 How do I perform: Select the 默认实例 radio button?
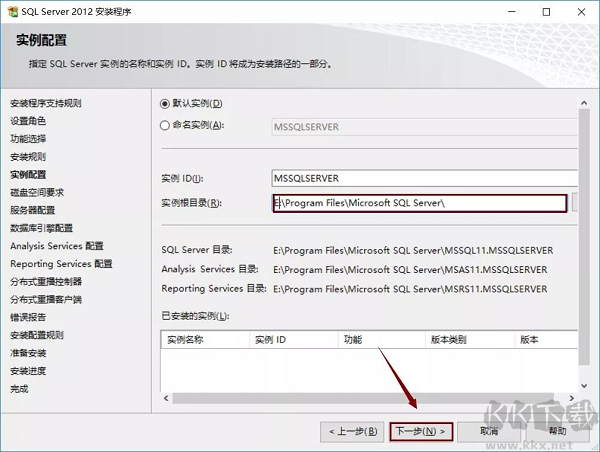tap(166, 103)
